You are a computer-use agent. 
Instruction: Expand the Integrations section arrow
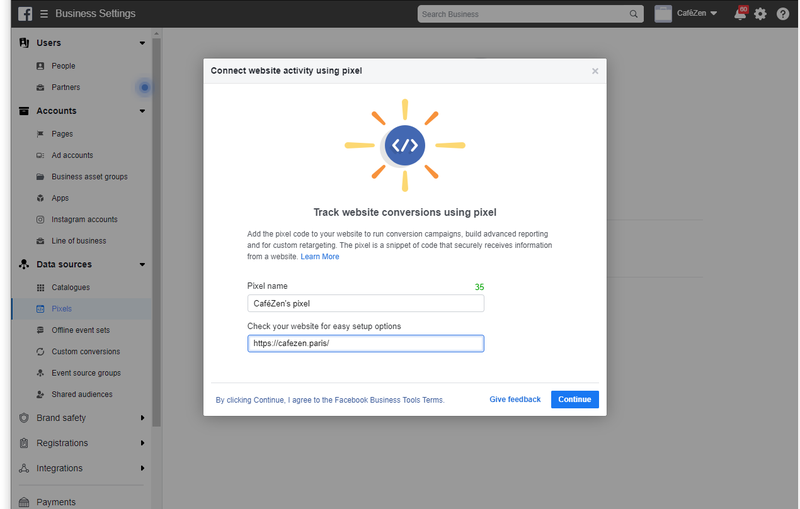(142, 468)
